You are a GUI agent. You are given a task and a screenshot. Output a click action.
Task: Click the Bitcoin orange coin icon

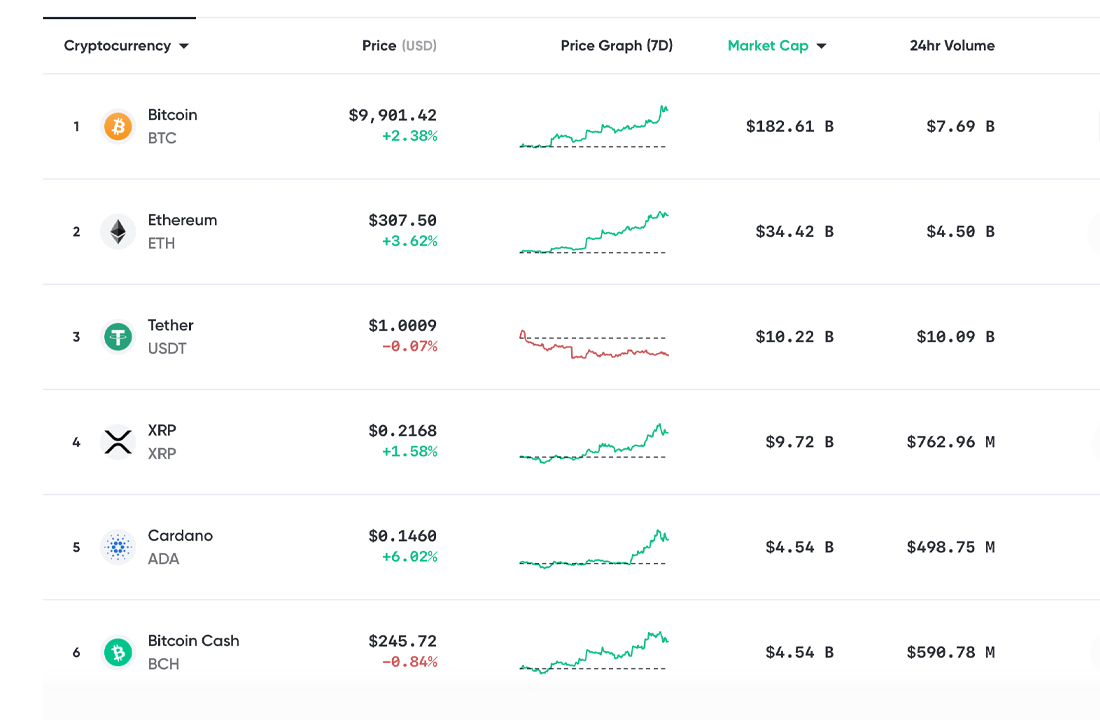pos(118,127)
